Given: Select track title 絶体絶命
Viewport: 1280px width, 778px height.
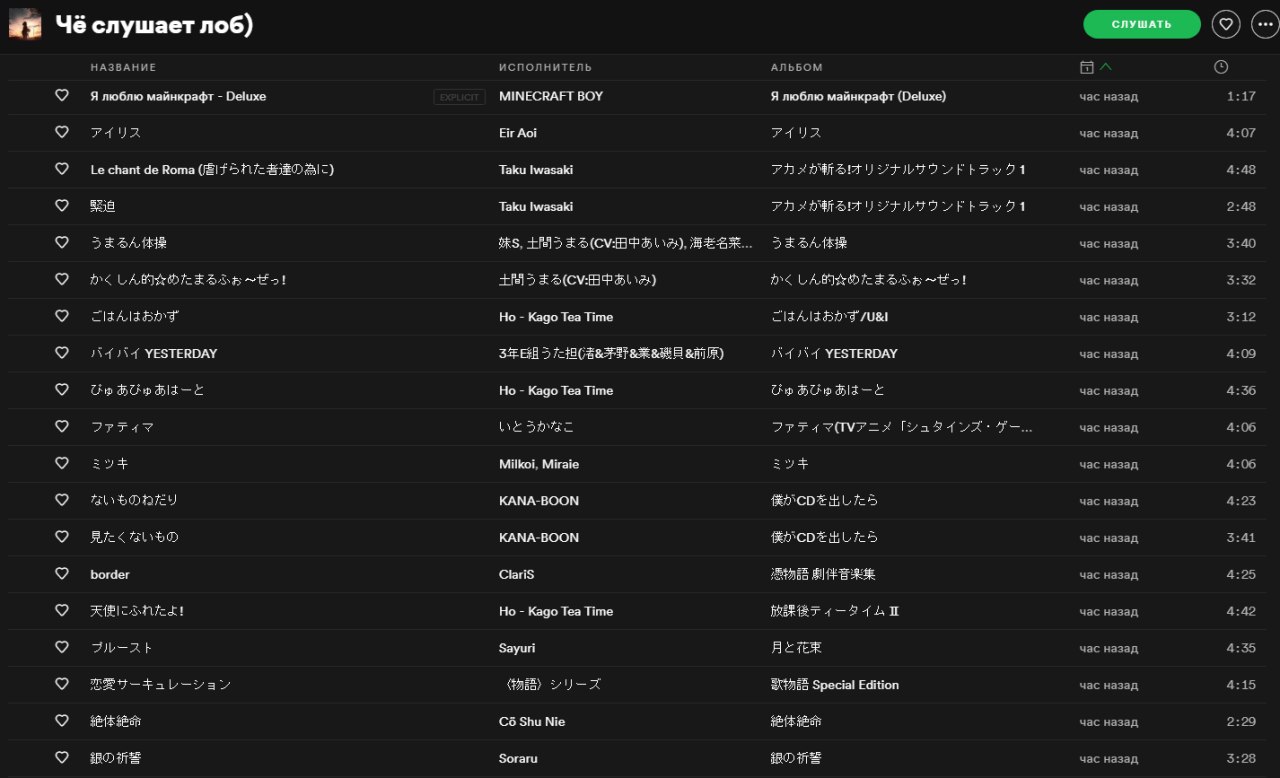Looking at the screenshot, I should (116, 721).
